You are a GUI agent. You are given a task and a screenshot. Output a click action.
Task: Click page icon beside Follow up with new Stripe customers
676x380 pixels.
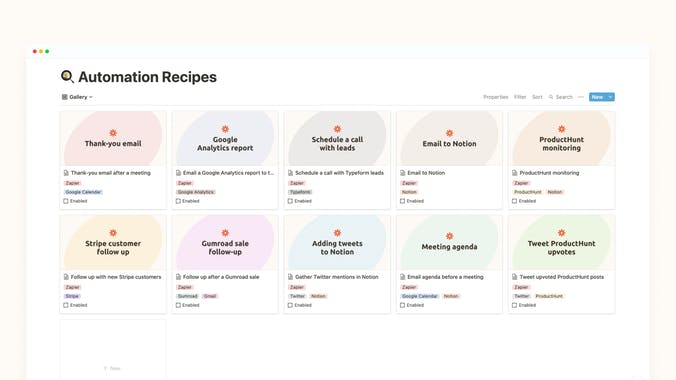[66, 277]
